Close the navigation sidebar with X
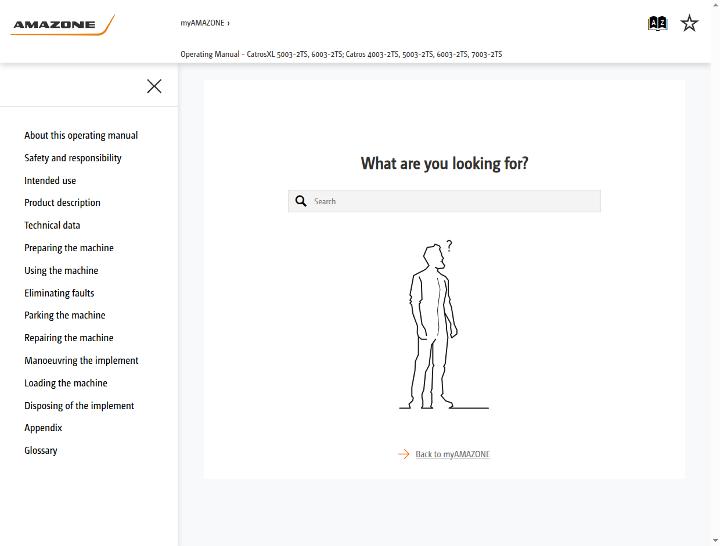The image size is (720, 546). pos(154,86)
